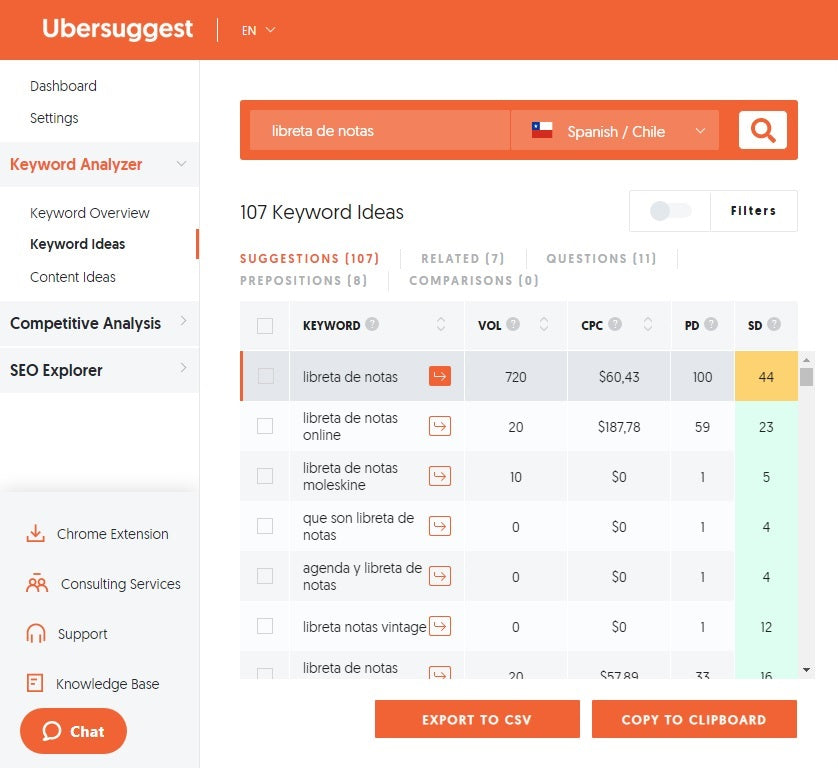Click EXPORT TO CSV button
This screenshot has height=768, width=838.
[x=477, y=719]
